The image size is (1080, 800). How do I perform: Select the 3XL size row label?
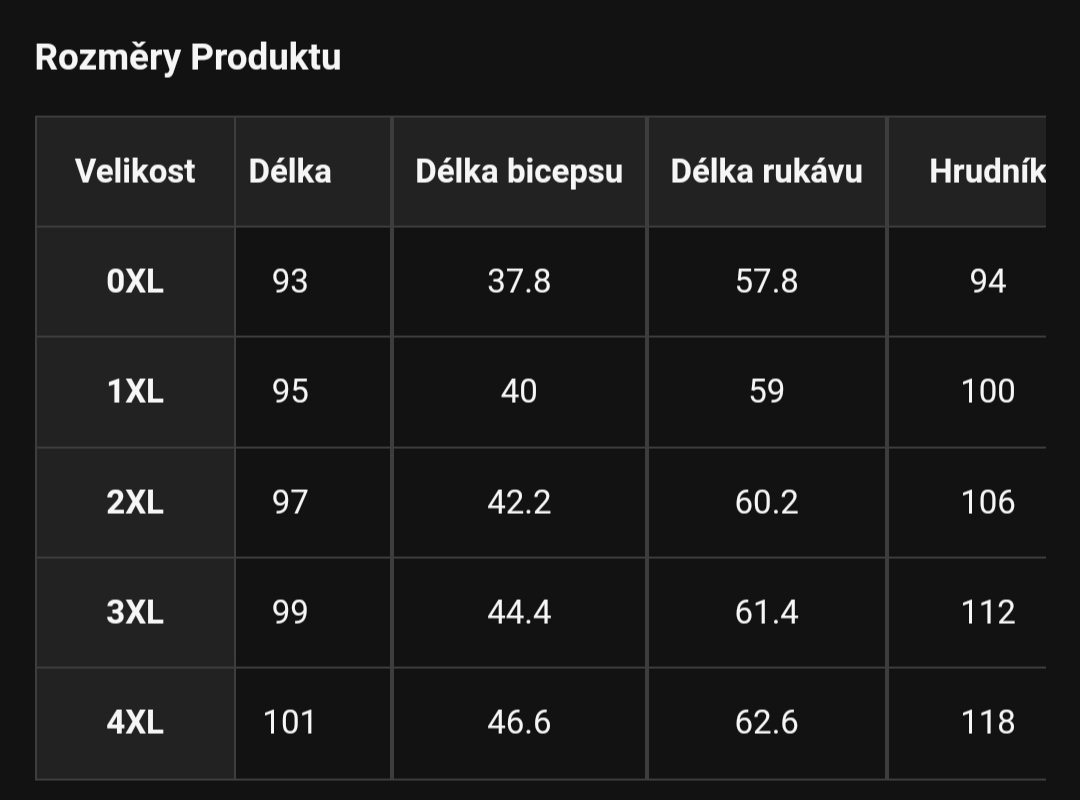click(x=135, y=612)
